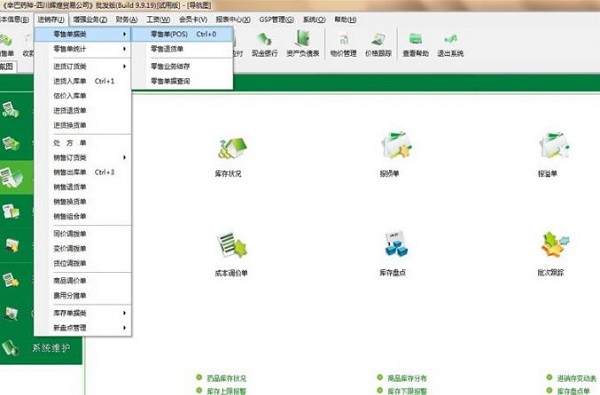Screen dimensions: 600x395
Task: Open the 库存上限报警 report link
Action: (x=226, y=391)
